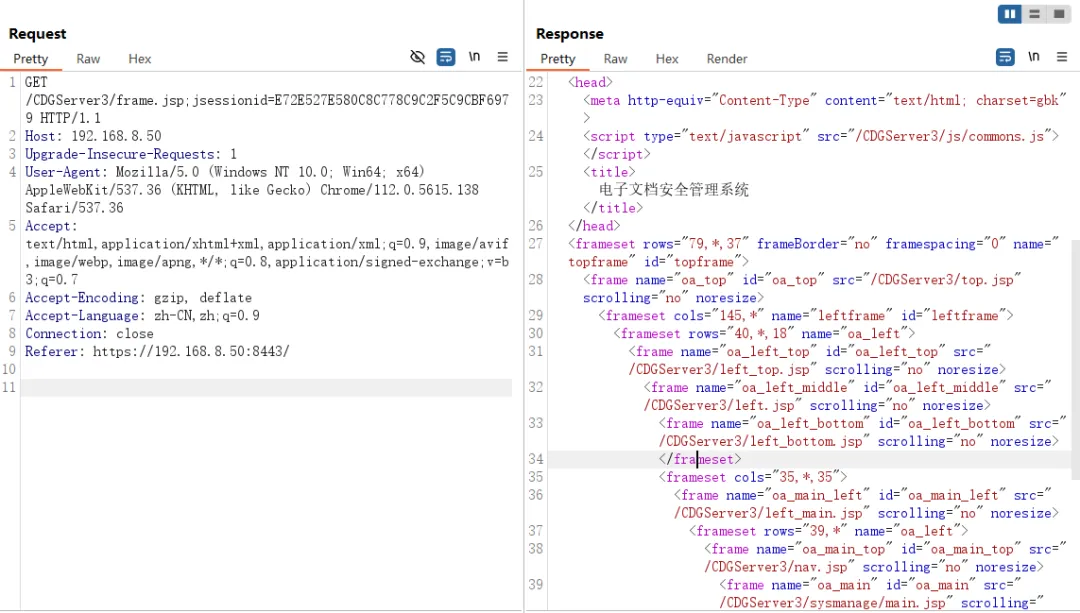Click the User-Agent header name

66,172
